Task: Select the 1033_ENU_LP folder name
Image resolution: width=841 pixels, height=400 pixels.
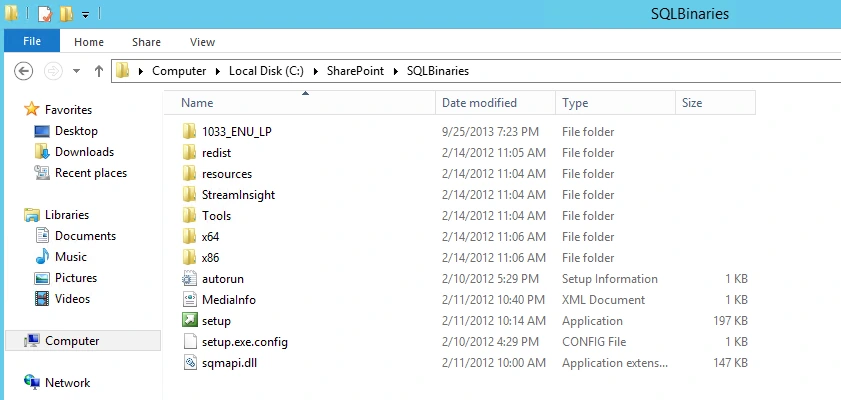Action: point(237,131)
